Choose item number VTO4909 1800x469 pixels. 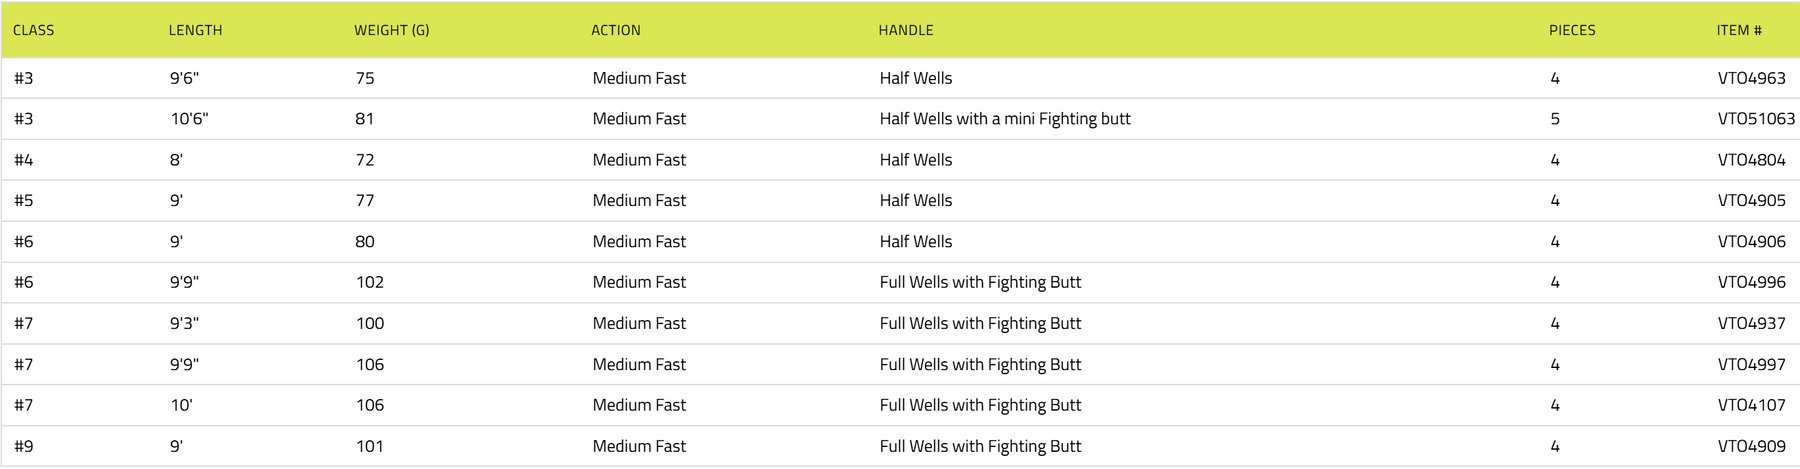[1751, 447]
